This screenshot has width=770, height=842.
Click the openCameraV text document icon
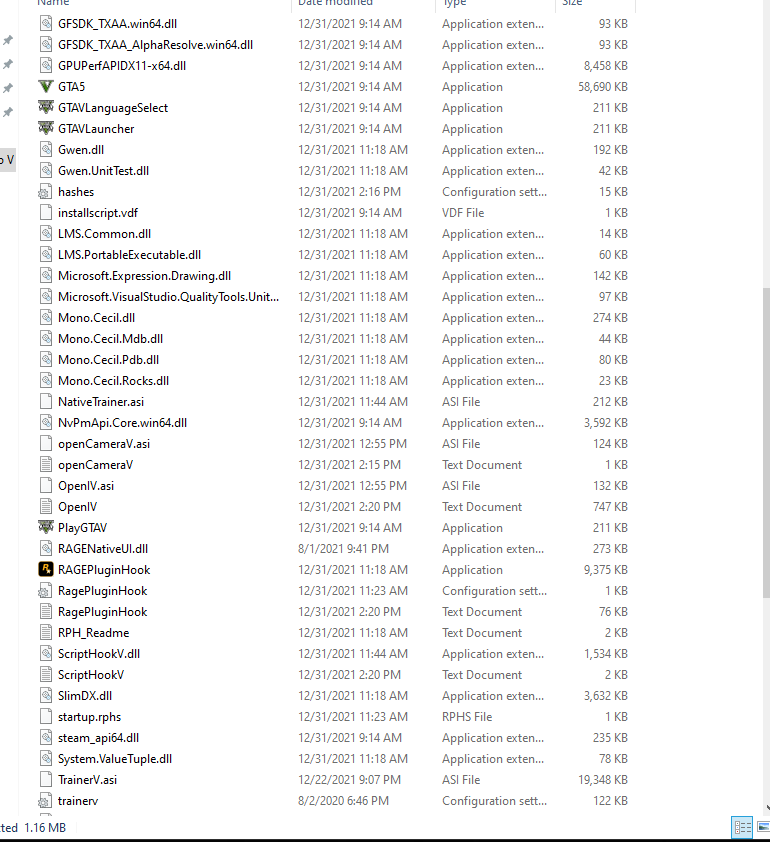(46, 464)
